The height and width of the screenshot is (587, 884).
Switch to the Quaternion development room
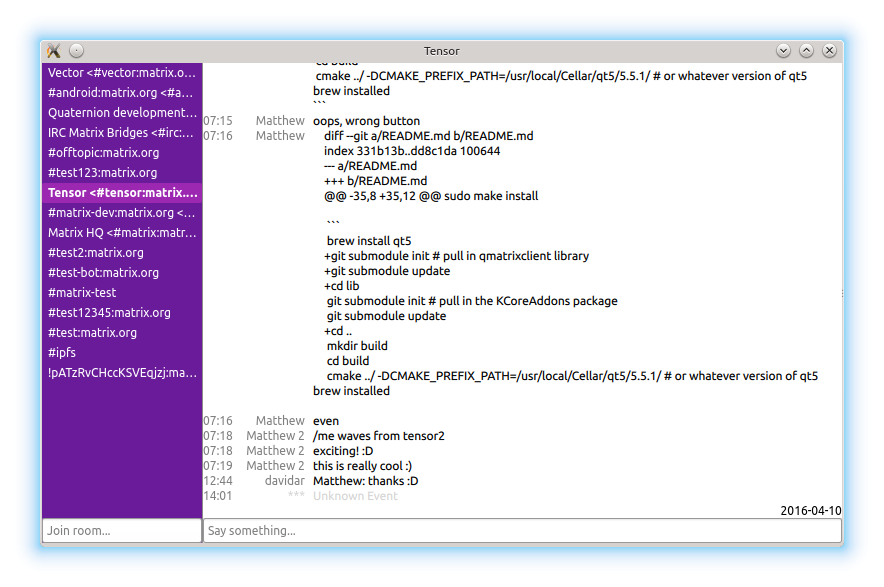(121, 112)
